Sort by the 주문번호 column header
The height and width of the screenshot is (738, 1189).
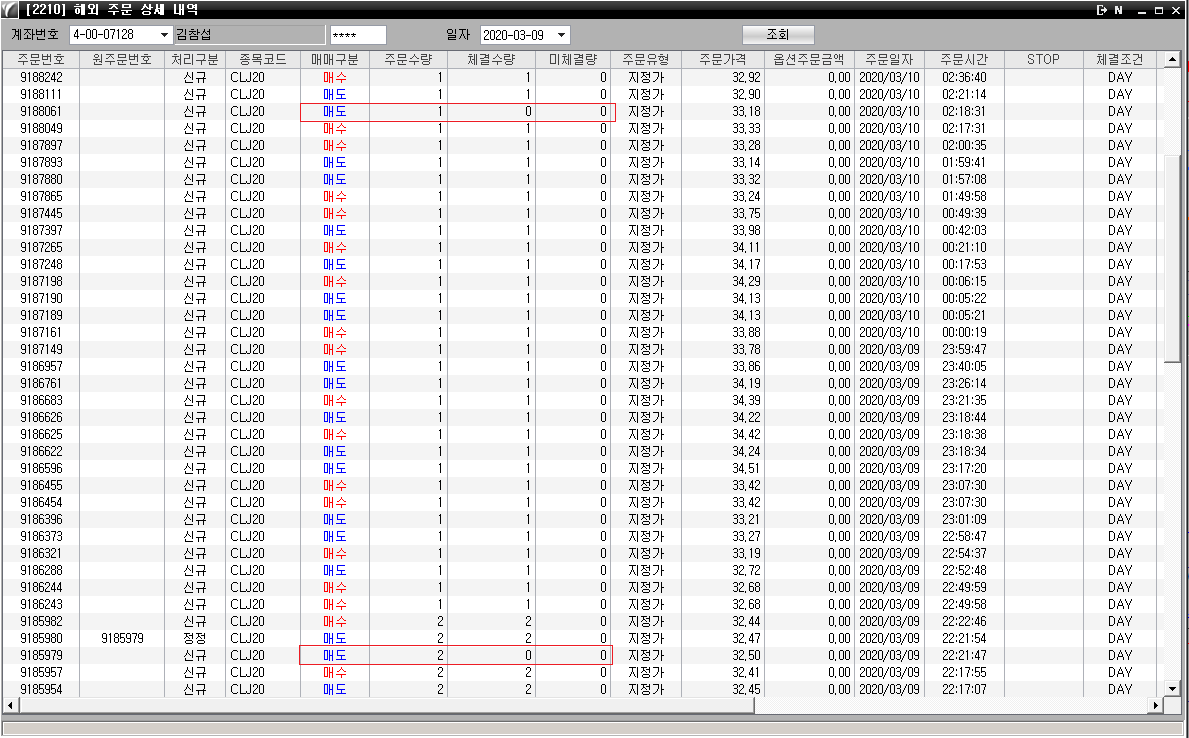point(41,60)
